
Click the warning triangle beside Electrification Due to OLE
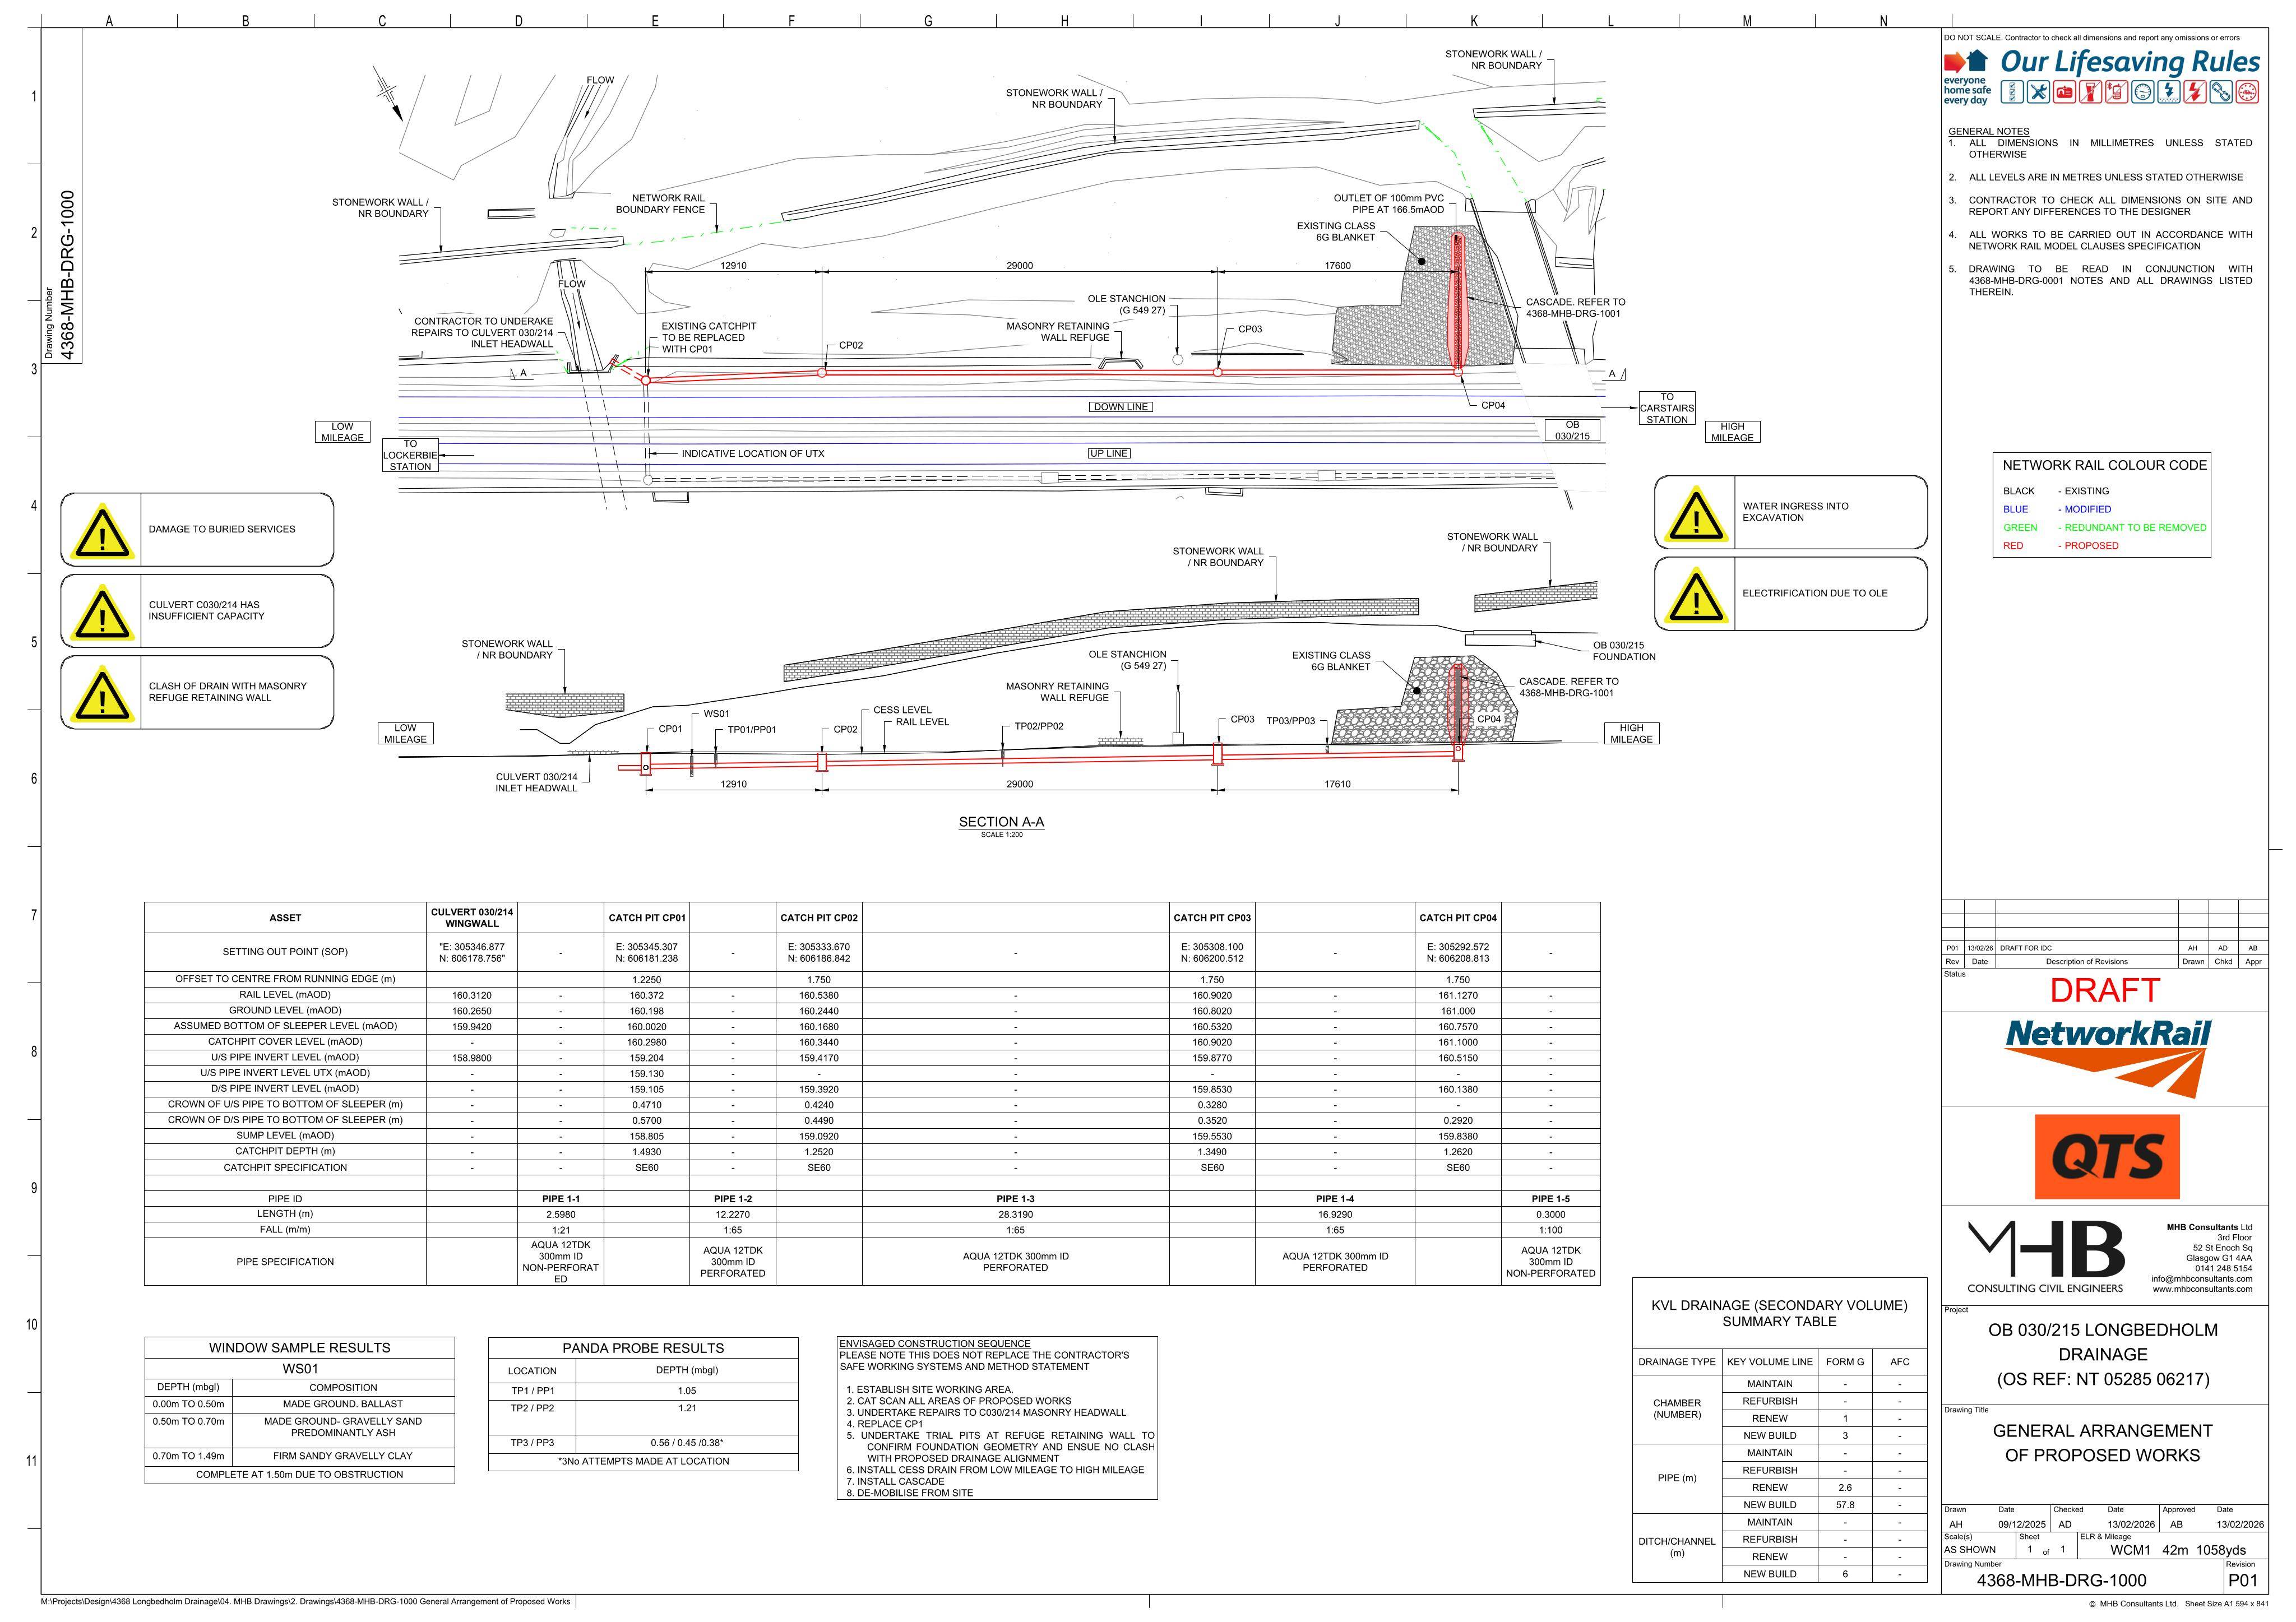click(1695, 595)
